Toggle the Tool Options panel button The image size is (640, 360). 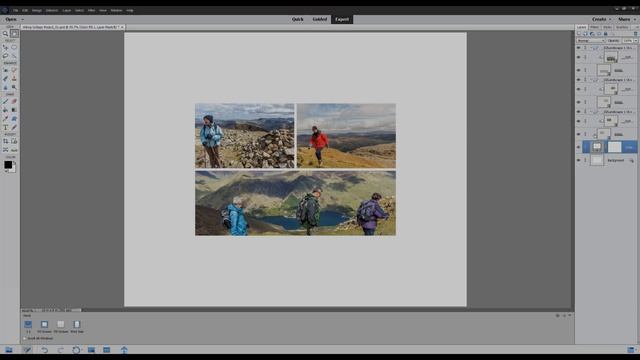click(x=27, y=350)
